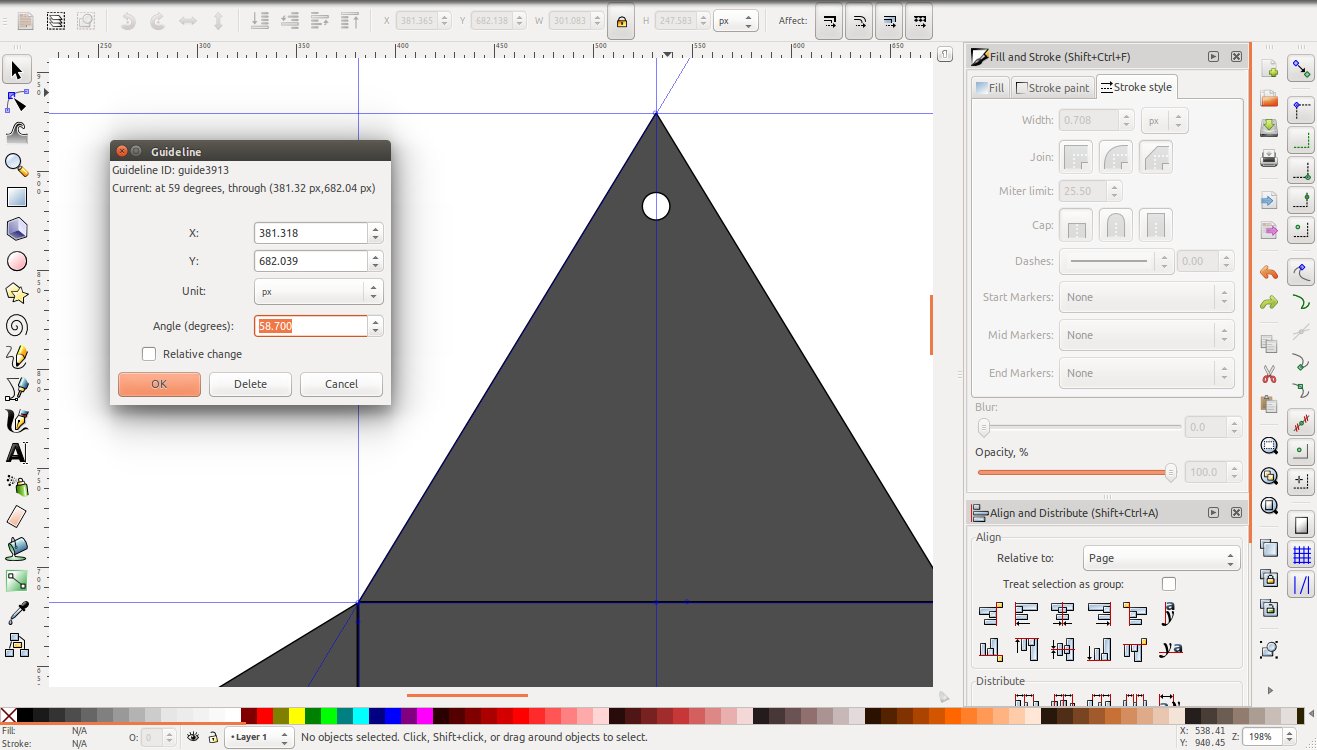Select the Paint bucket tool

[16, 548]
